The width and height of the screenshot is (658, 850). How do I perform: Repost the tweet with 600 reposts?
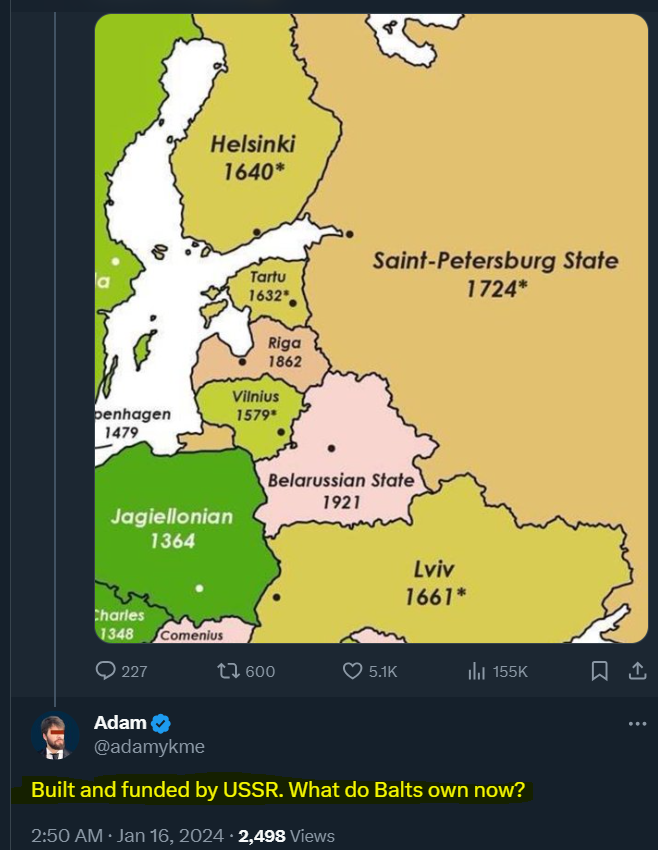229,671
